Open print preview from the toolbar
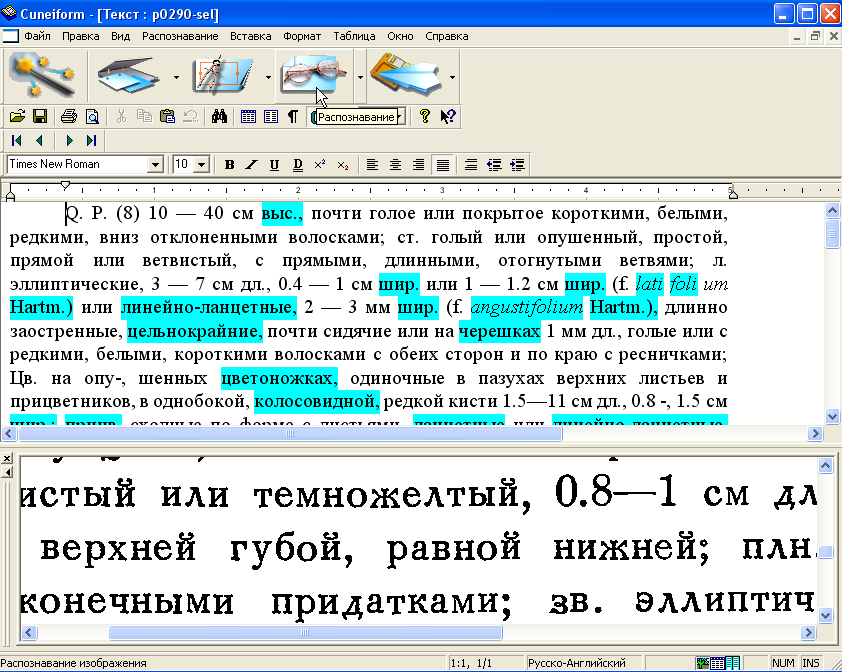The height and width of the screenshot is (672, 842). [x=92, y=117]
